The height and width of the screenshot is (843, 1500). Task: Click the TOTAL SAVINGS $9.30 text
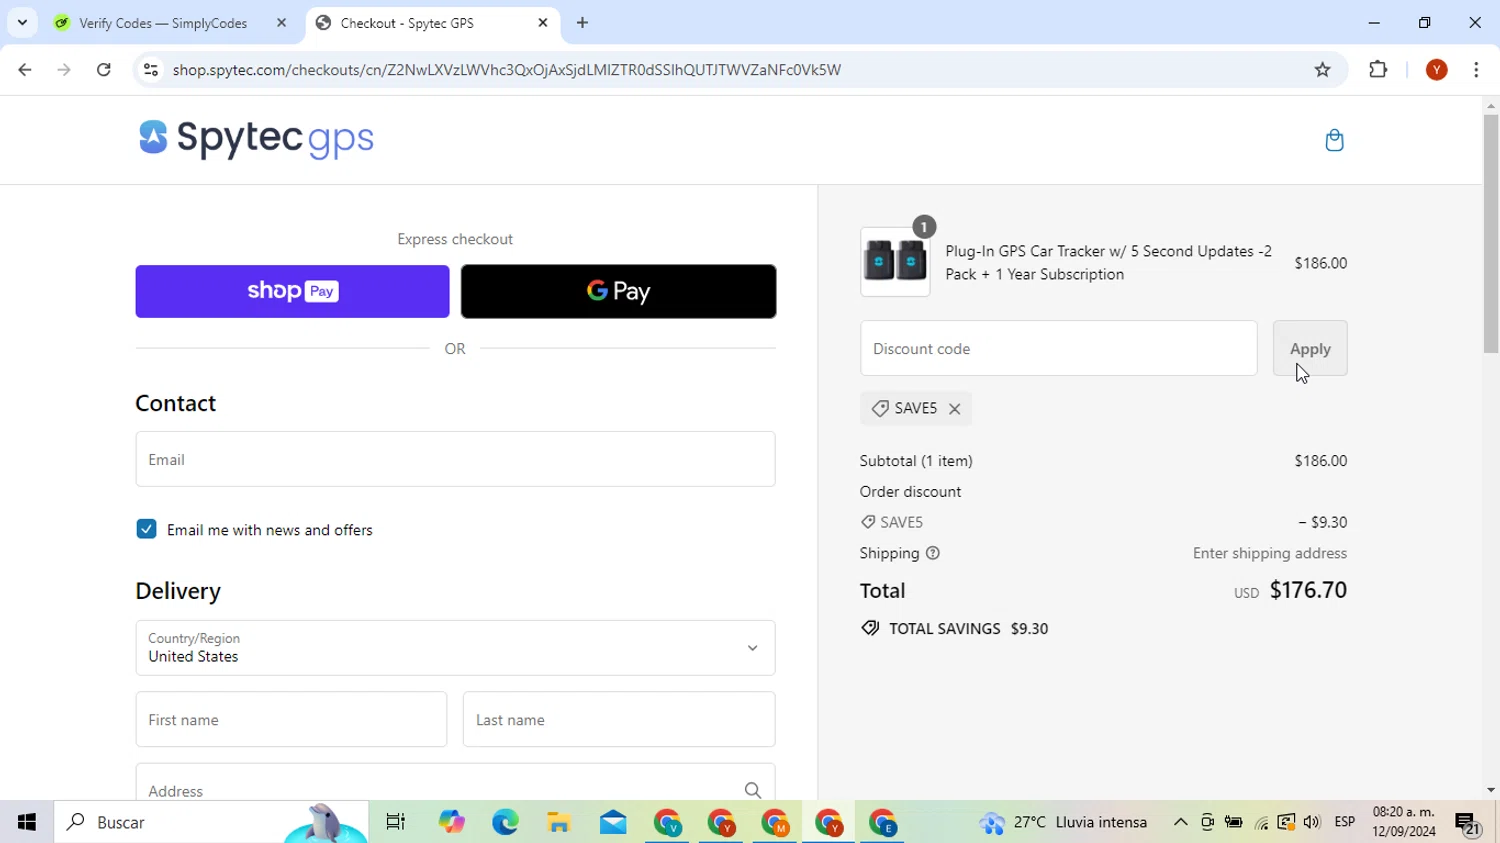tap(968, 628)
